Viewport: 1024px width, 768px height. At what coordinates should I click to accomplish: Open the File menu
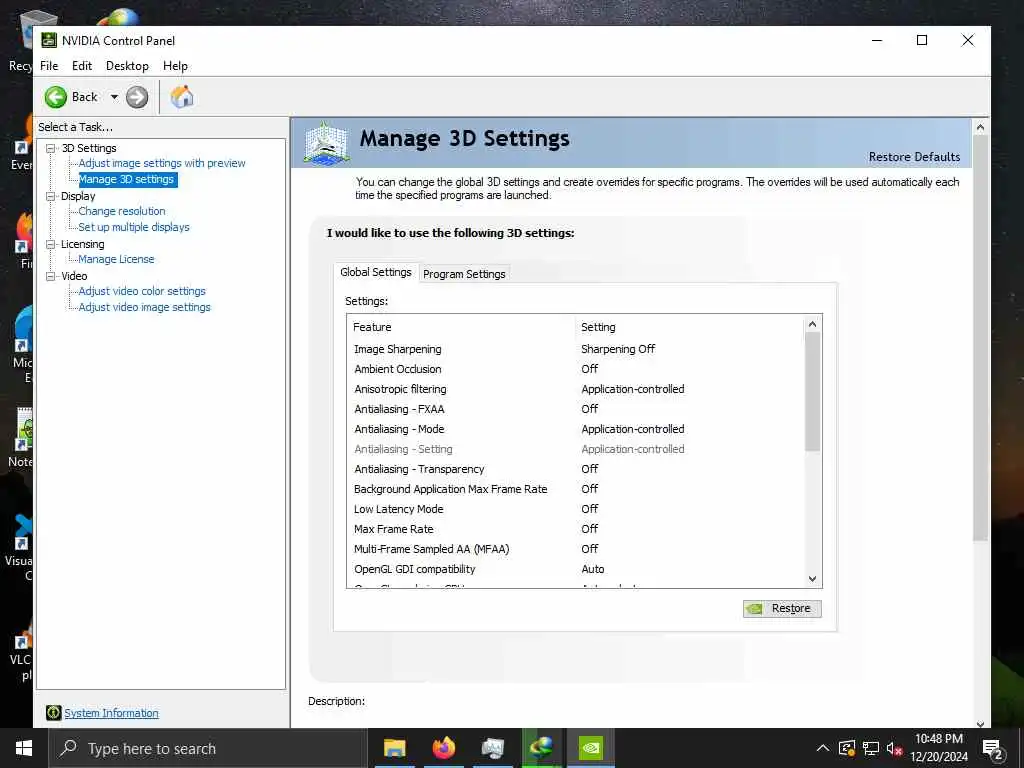(x=49, y=66)
